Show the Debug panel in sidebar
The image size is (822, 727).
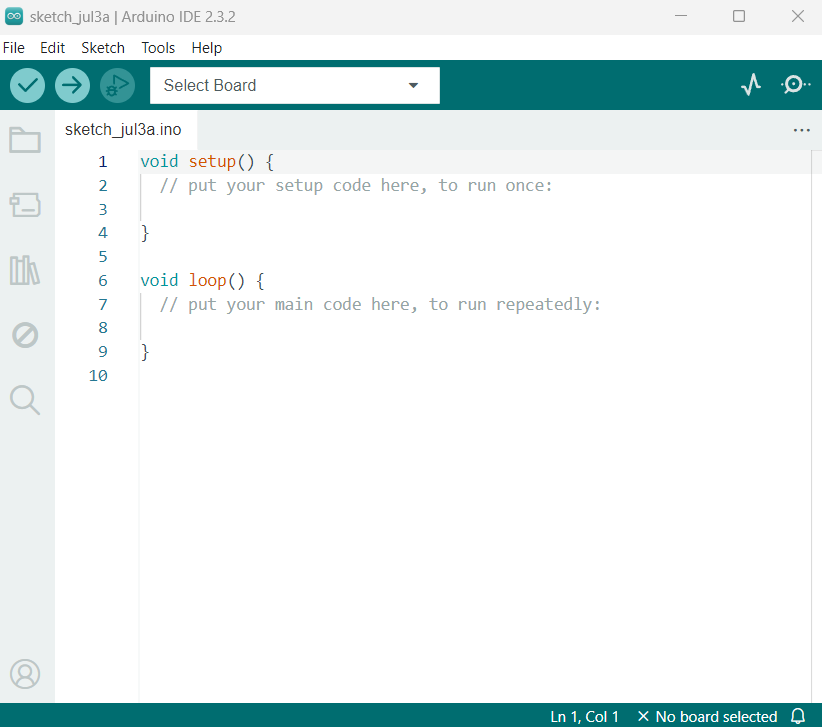[25, 335]
